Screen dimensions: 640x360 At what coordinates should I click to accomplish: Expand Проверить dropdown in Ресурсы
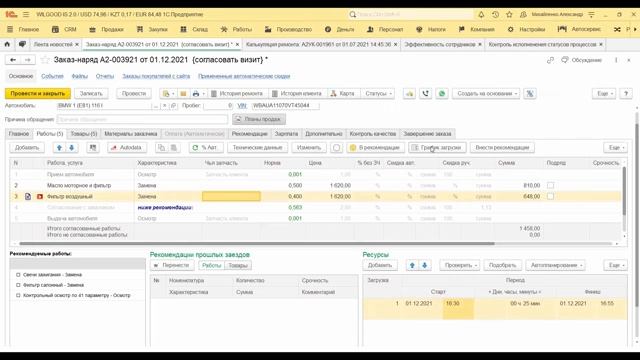coord(461,265)
